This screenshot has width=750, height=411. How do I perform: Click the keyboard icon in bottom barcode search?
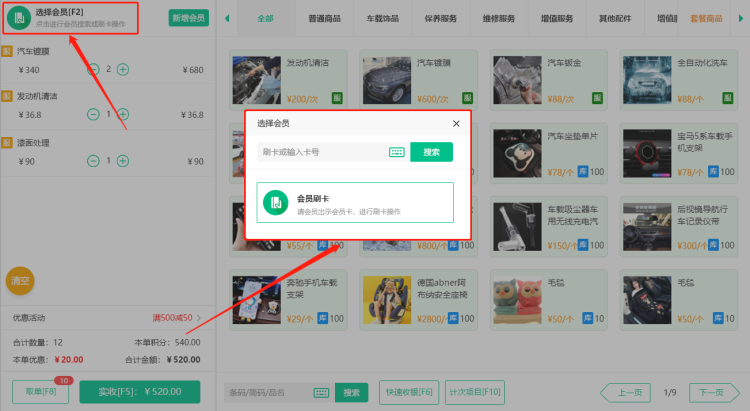(322, 393)
